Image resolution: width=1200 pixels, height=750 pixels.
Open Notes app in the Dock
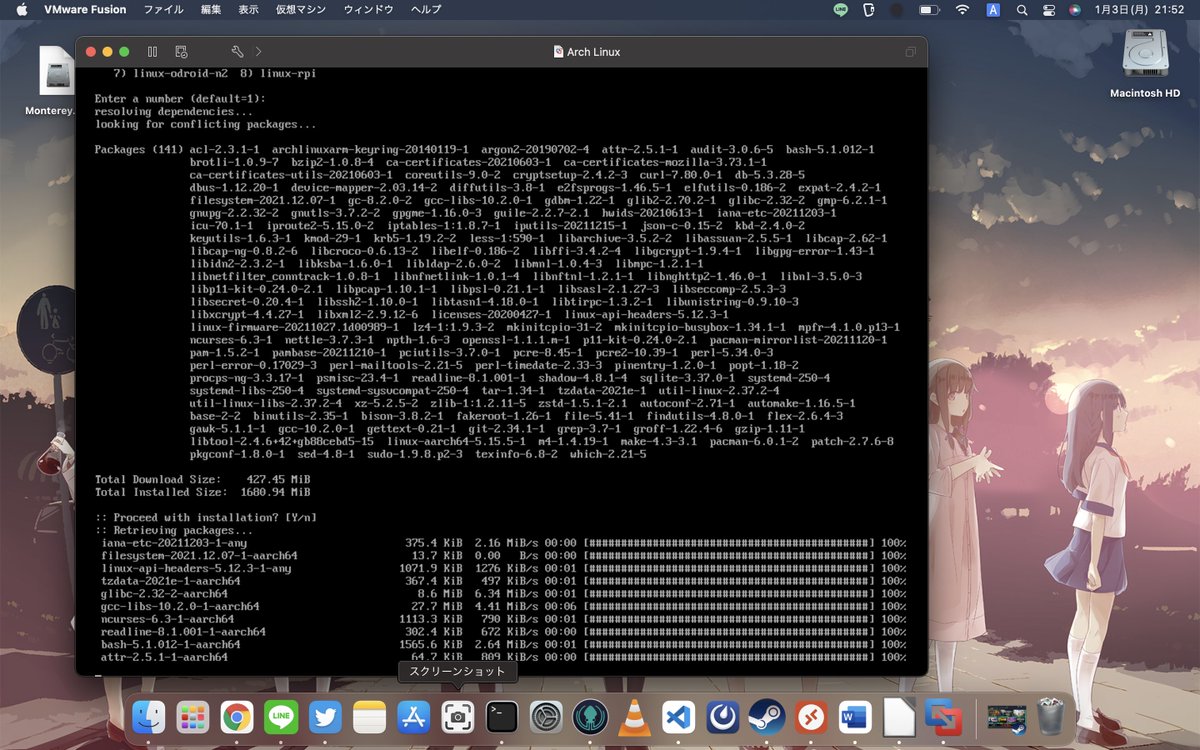click(369, 716)
